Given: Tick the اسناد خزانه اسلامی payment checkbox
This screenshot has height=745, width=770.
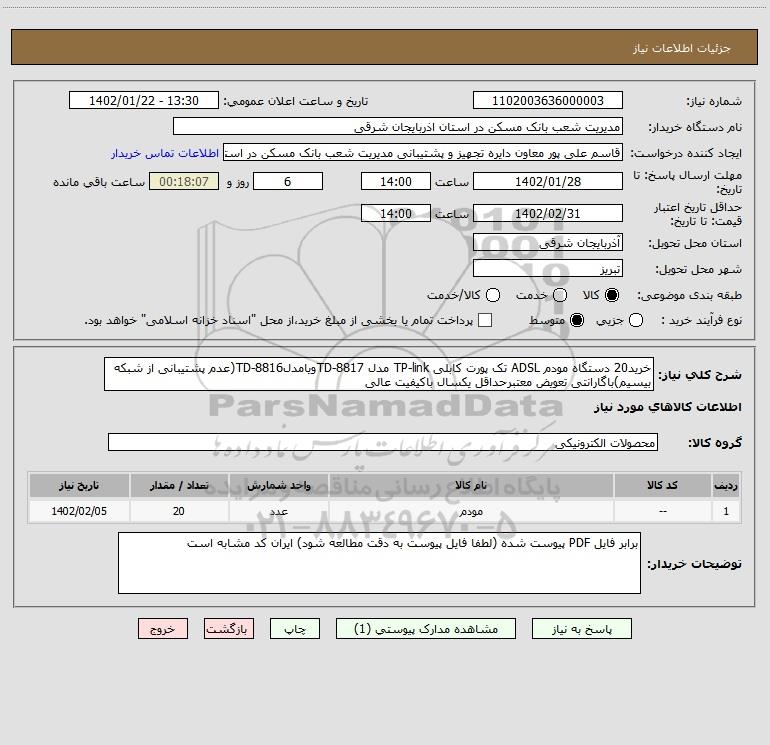Looking at the screenshot, I should point(485,320).
